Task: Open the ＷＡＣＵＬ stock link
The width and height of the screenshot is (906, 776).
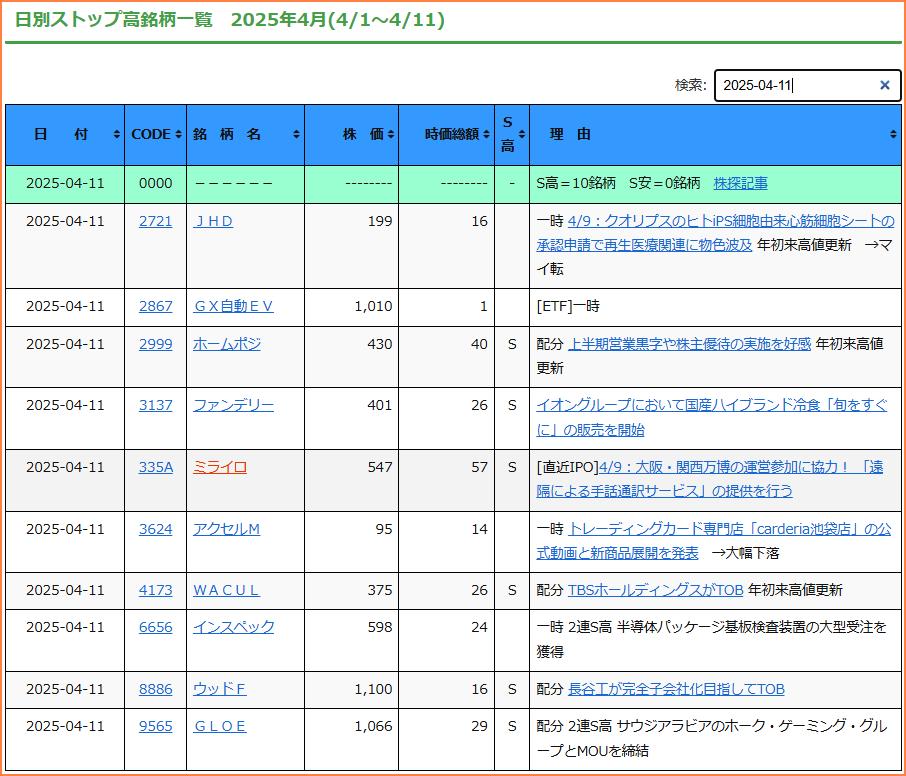Action: click(226, 591)
